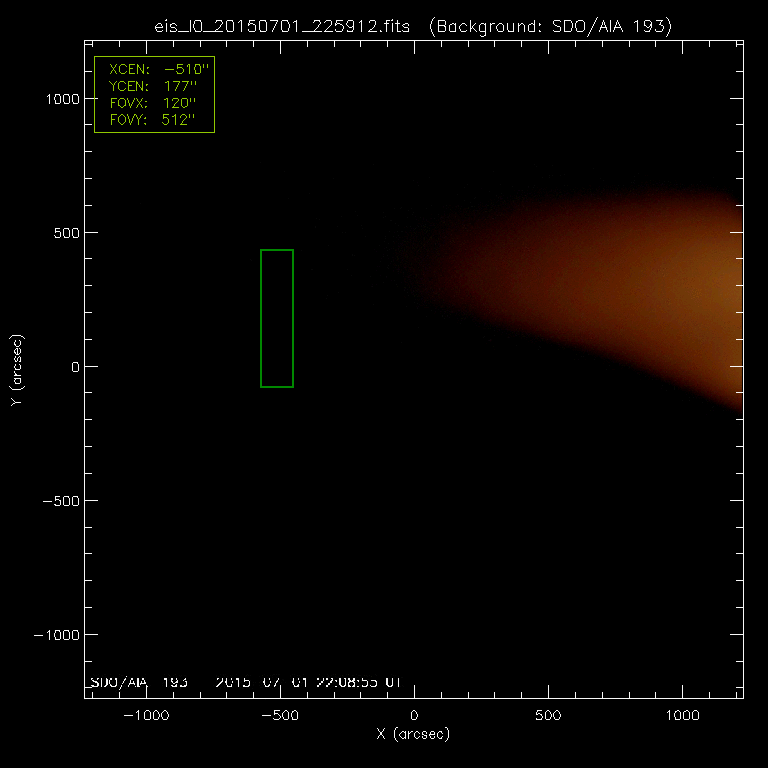Click the "X (arcsec)" axis label
Screen dimensions: 768x768
pyautogui.click(x=413, y=734)
